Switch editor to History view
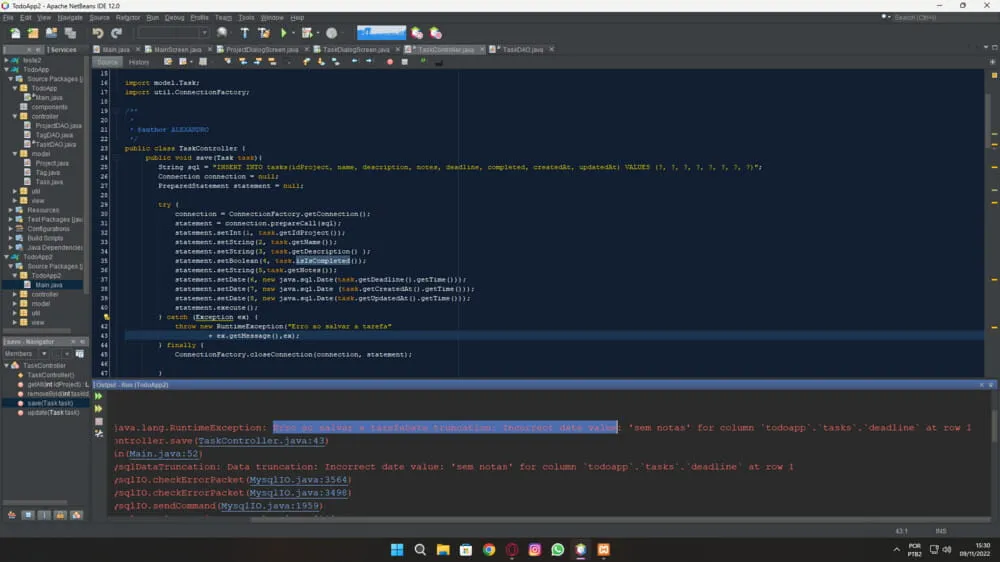Image resolution: width=1000 pixels, height=562 pixels. (x=138, y=62)
